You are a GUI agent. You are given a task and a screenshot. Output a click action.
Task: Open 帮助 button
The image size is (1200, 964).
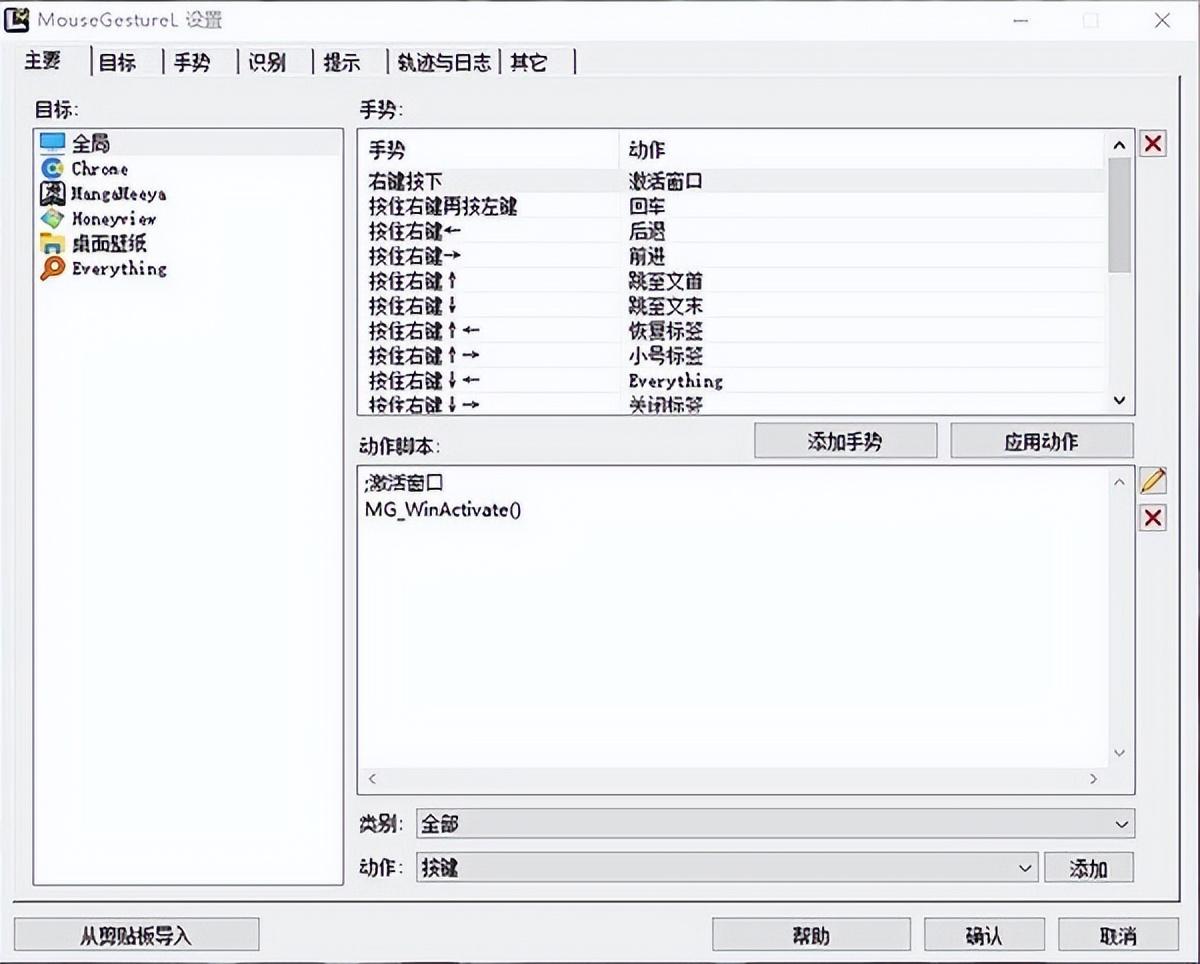(811, 935)
